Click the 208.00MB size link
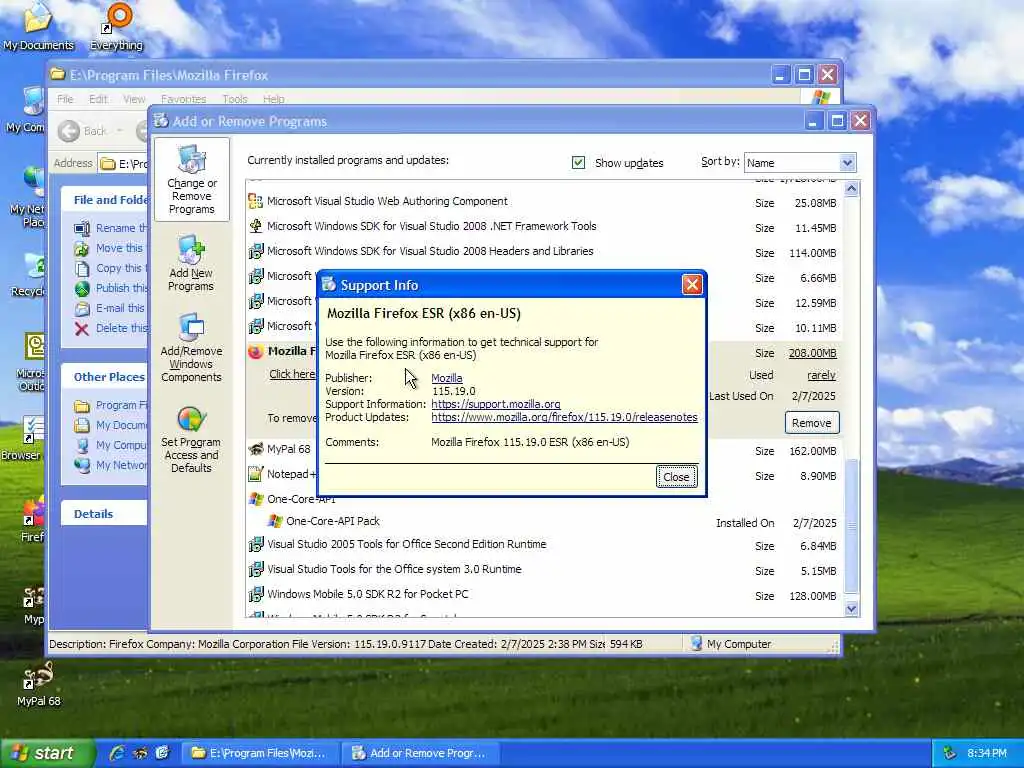The width and height of the screenshot is (1024, 768). click(x=812, y=353)
